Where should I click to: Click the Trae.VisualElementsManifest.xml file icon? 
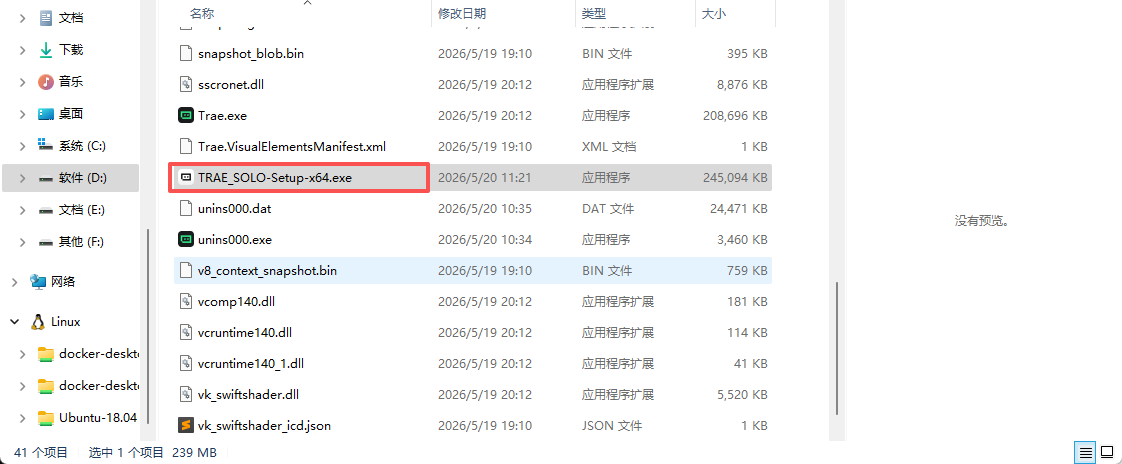(186, 146)
